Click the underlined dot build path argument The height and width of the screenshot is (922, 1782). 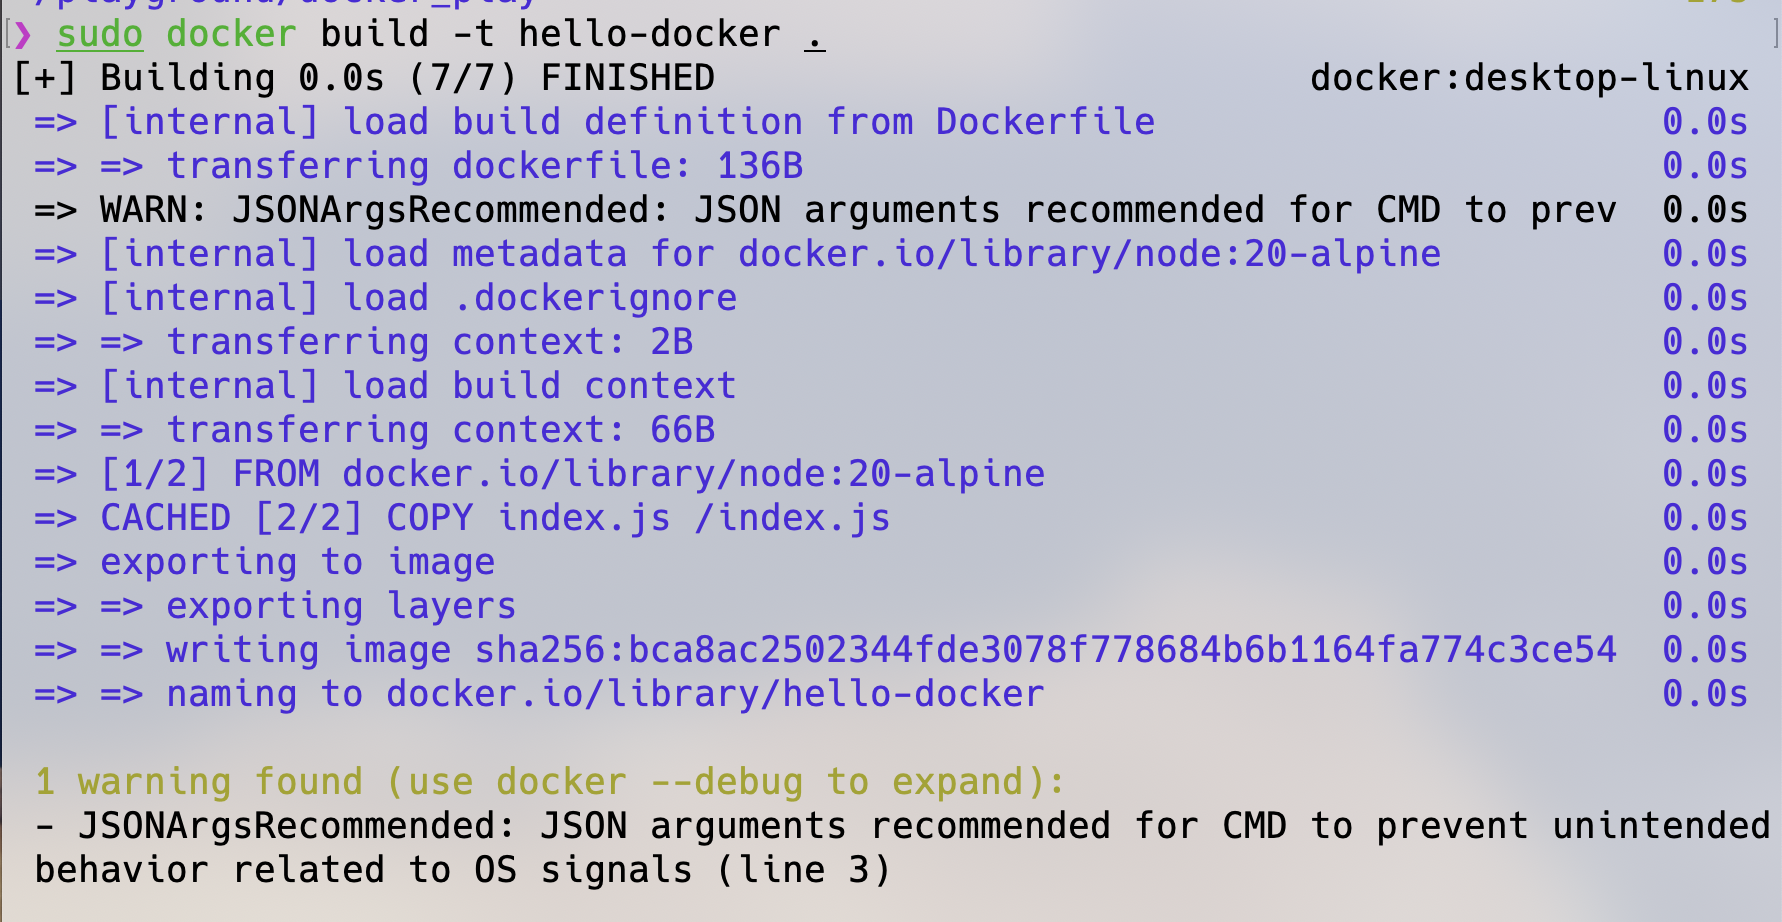point(815,38)
